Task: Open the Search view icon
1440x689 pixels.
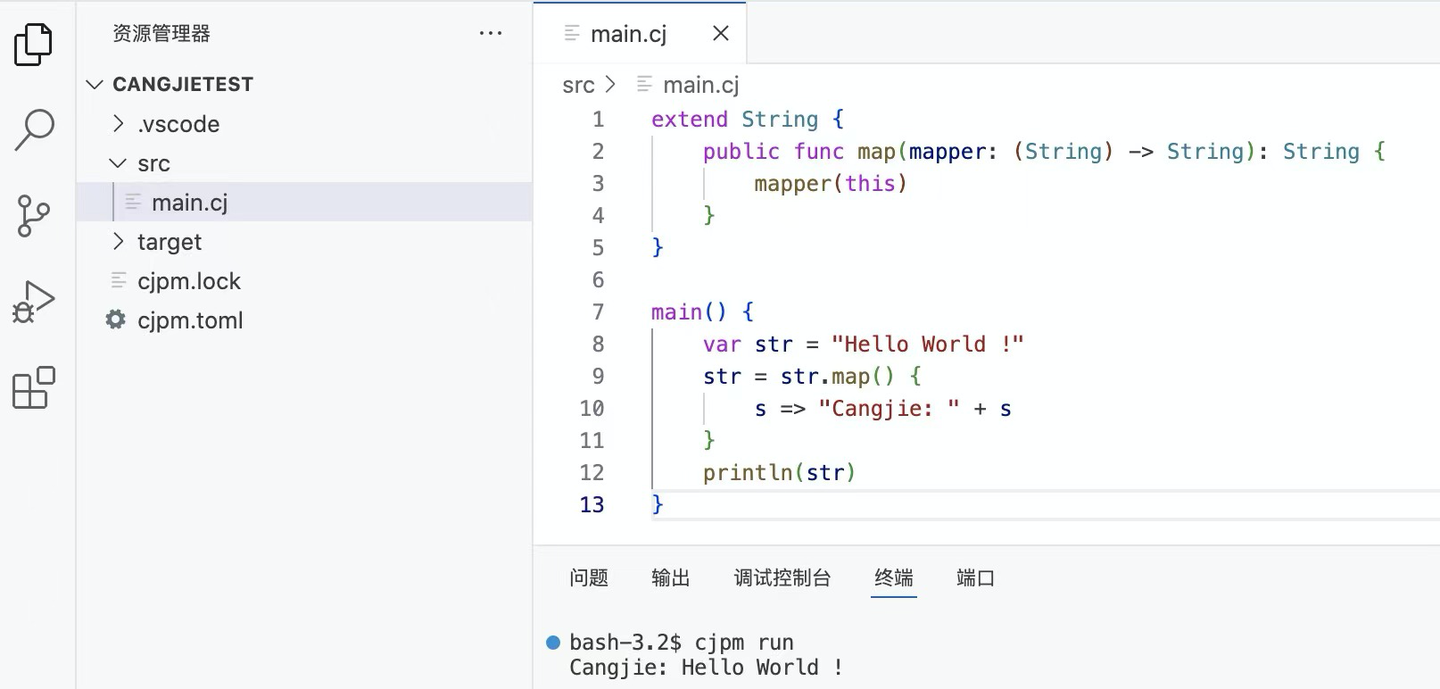Action: click(x=34, y=129)
